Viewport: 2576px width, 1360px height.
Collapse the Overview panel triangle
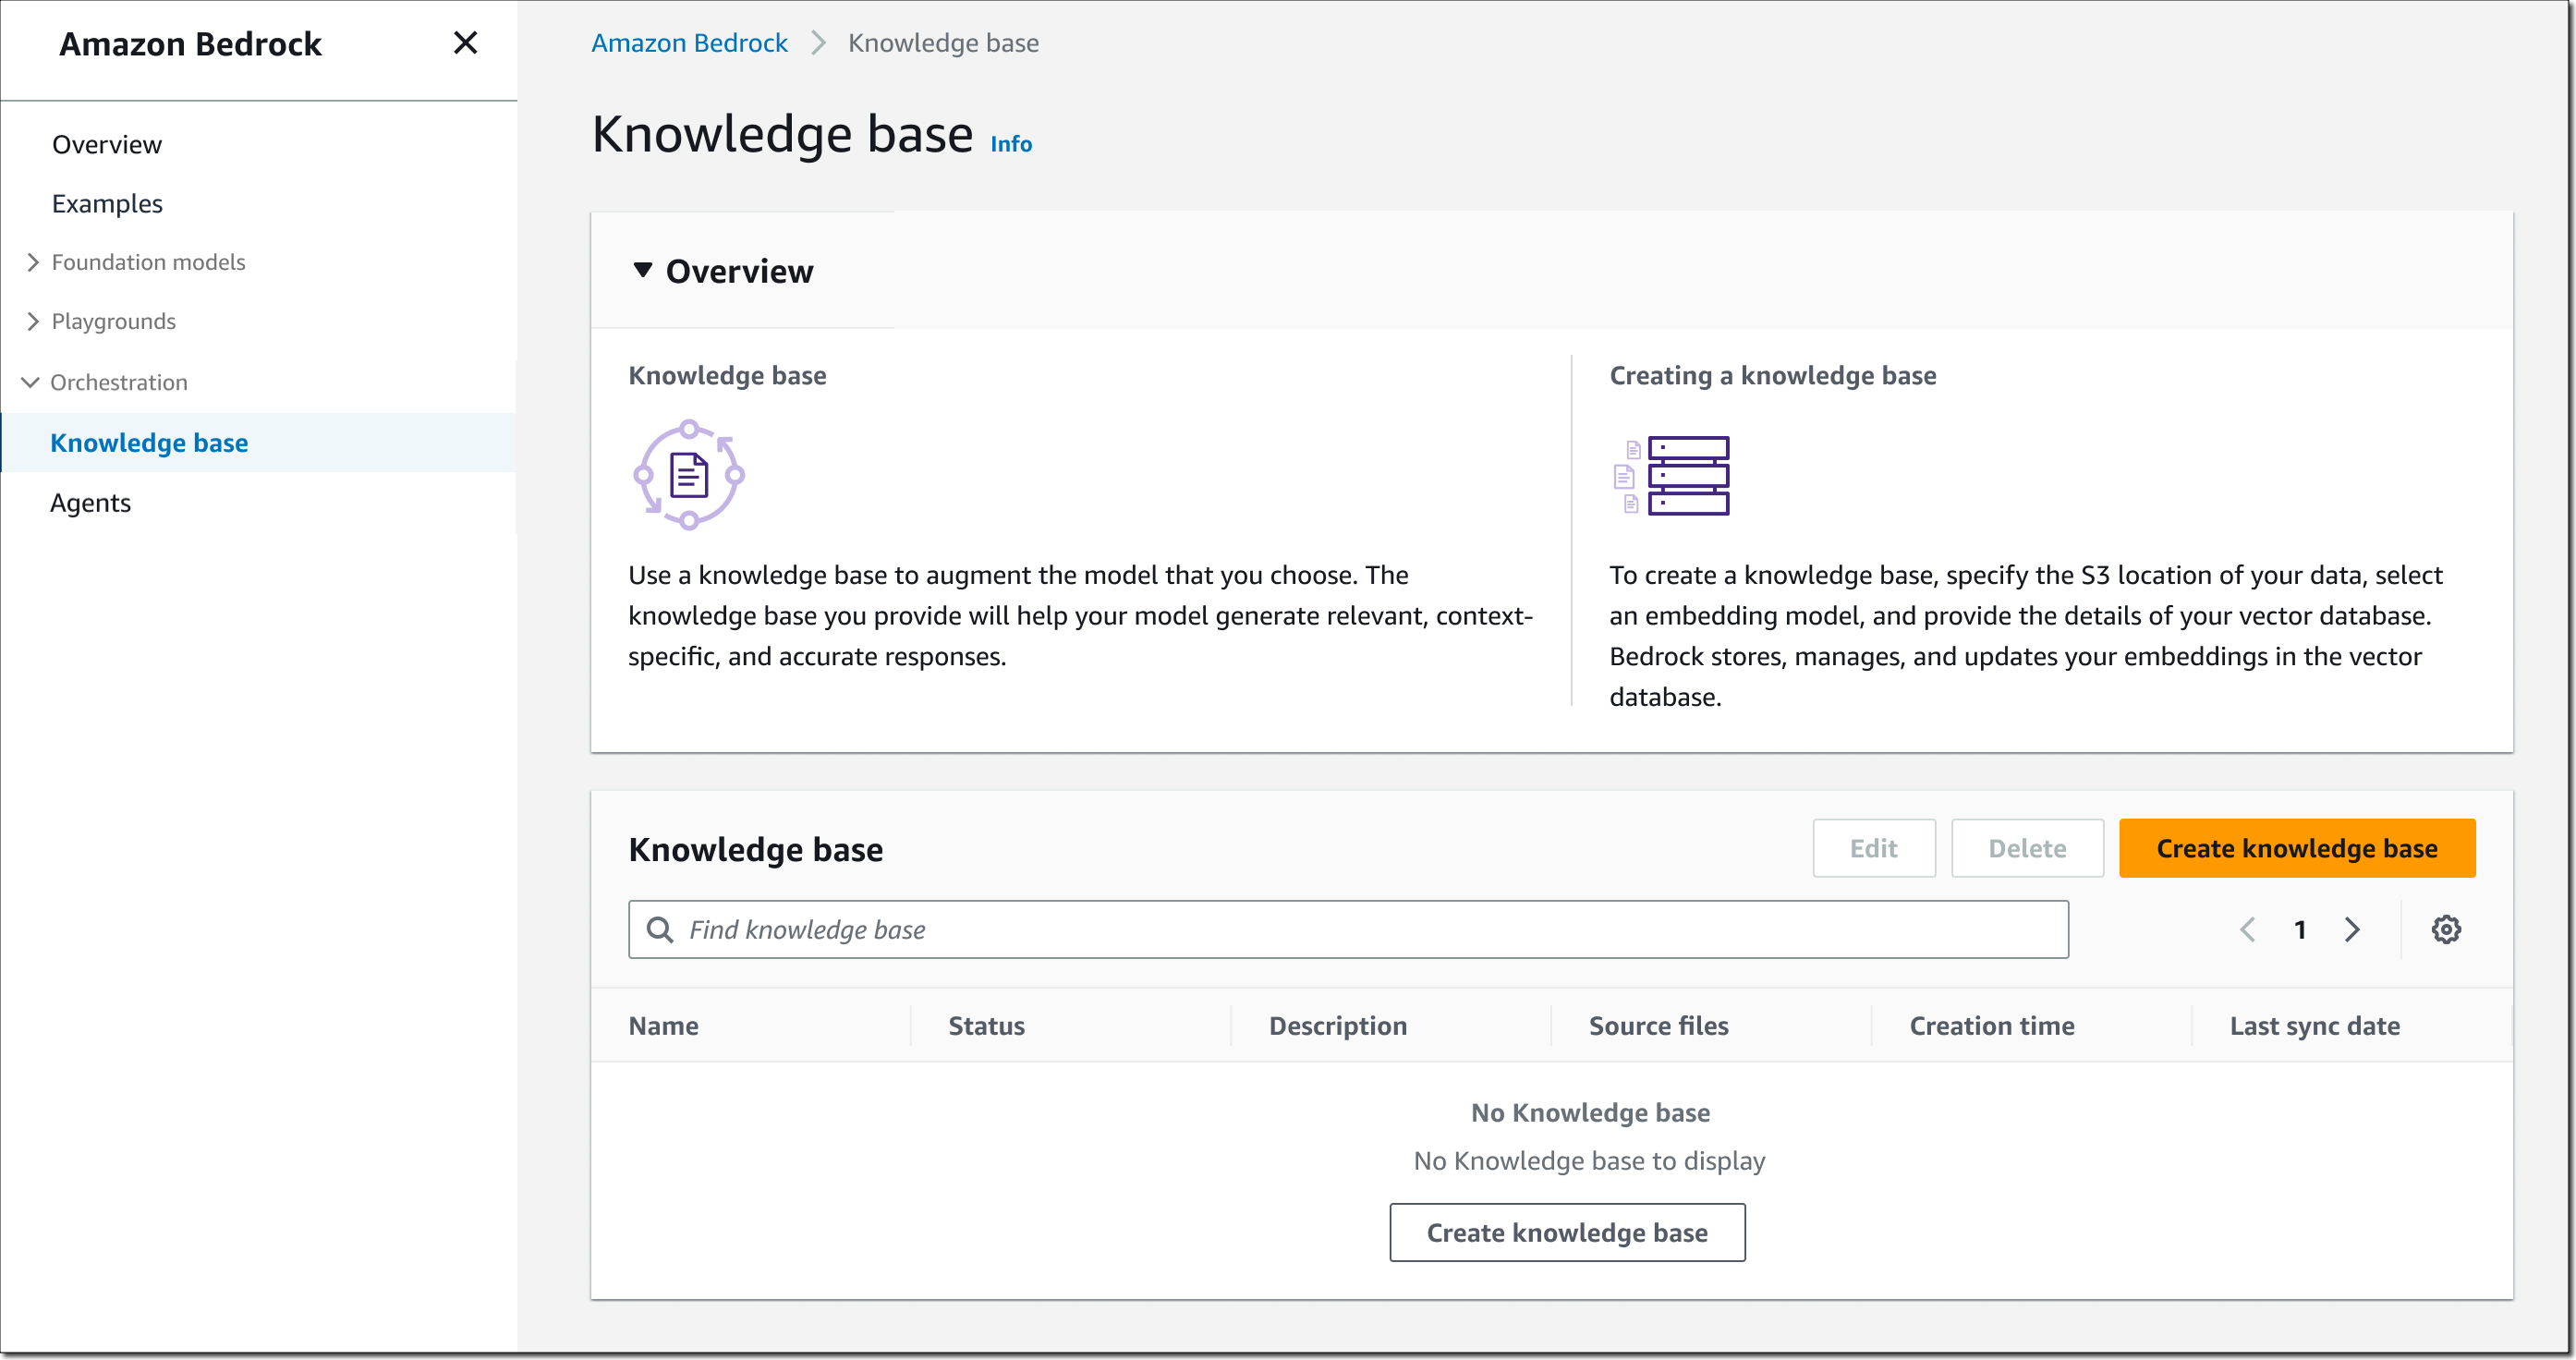[643, 270]
